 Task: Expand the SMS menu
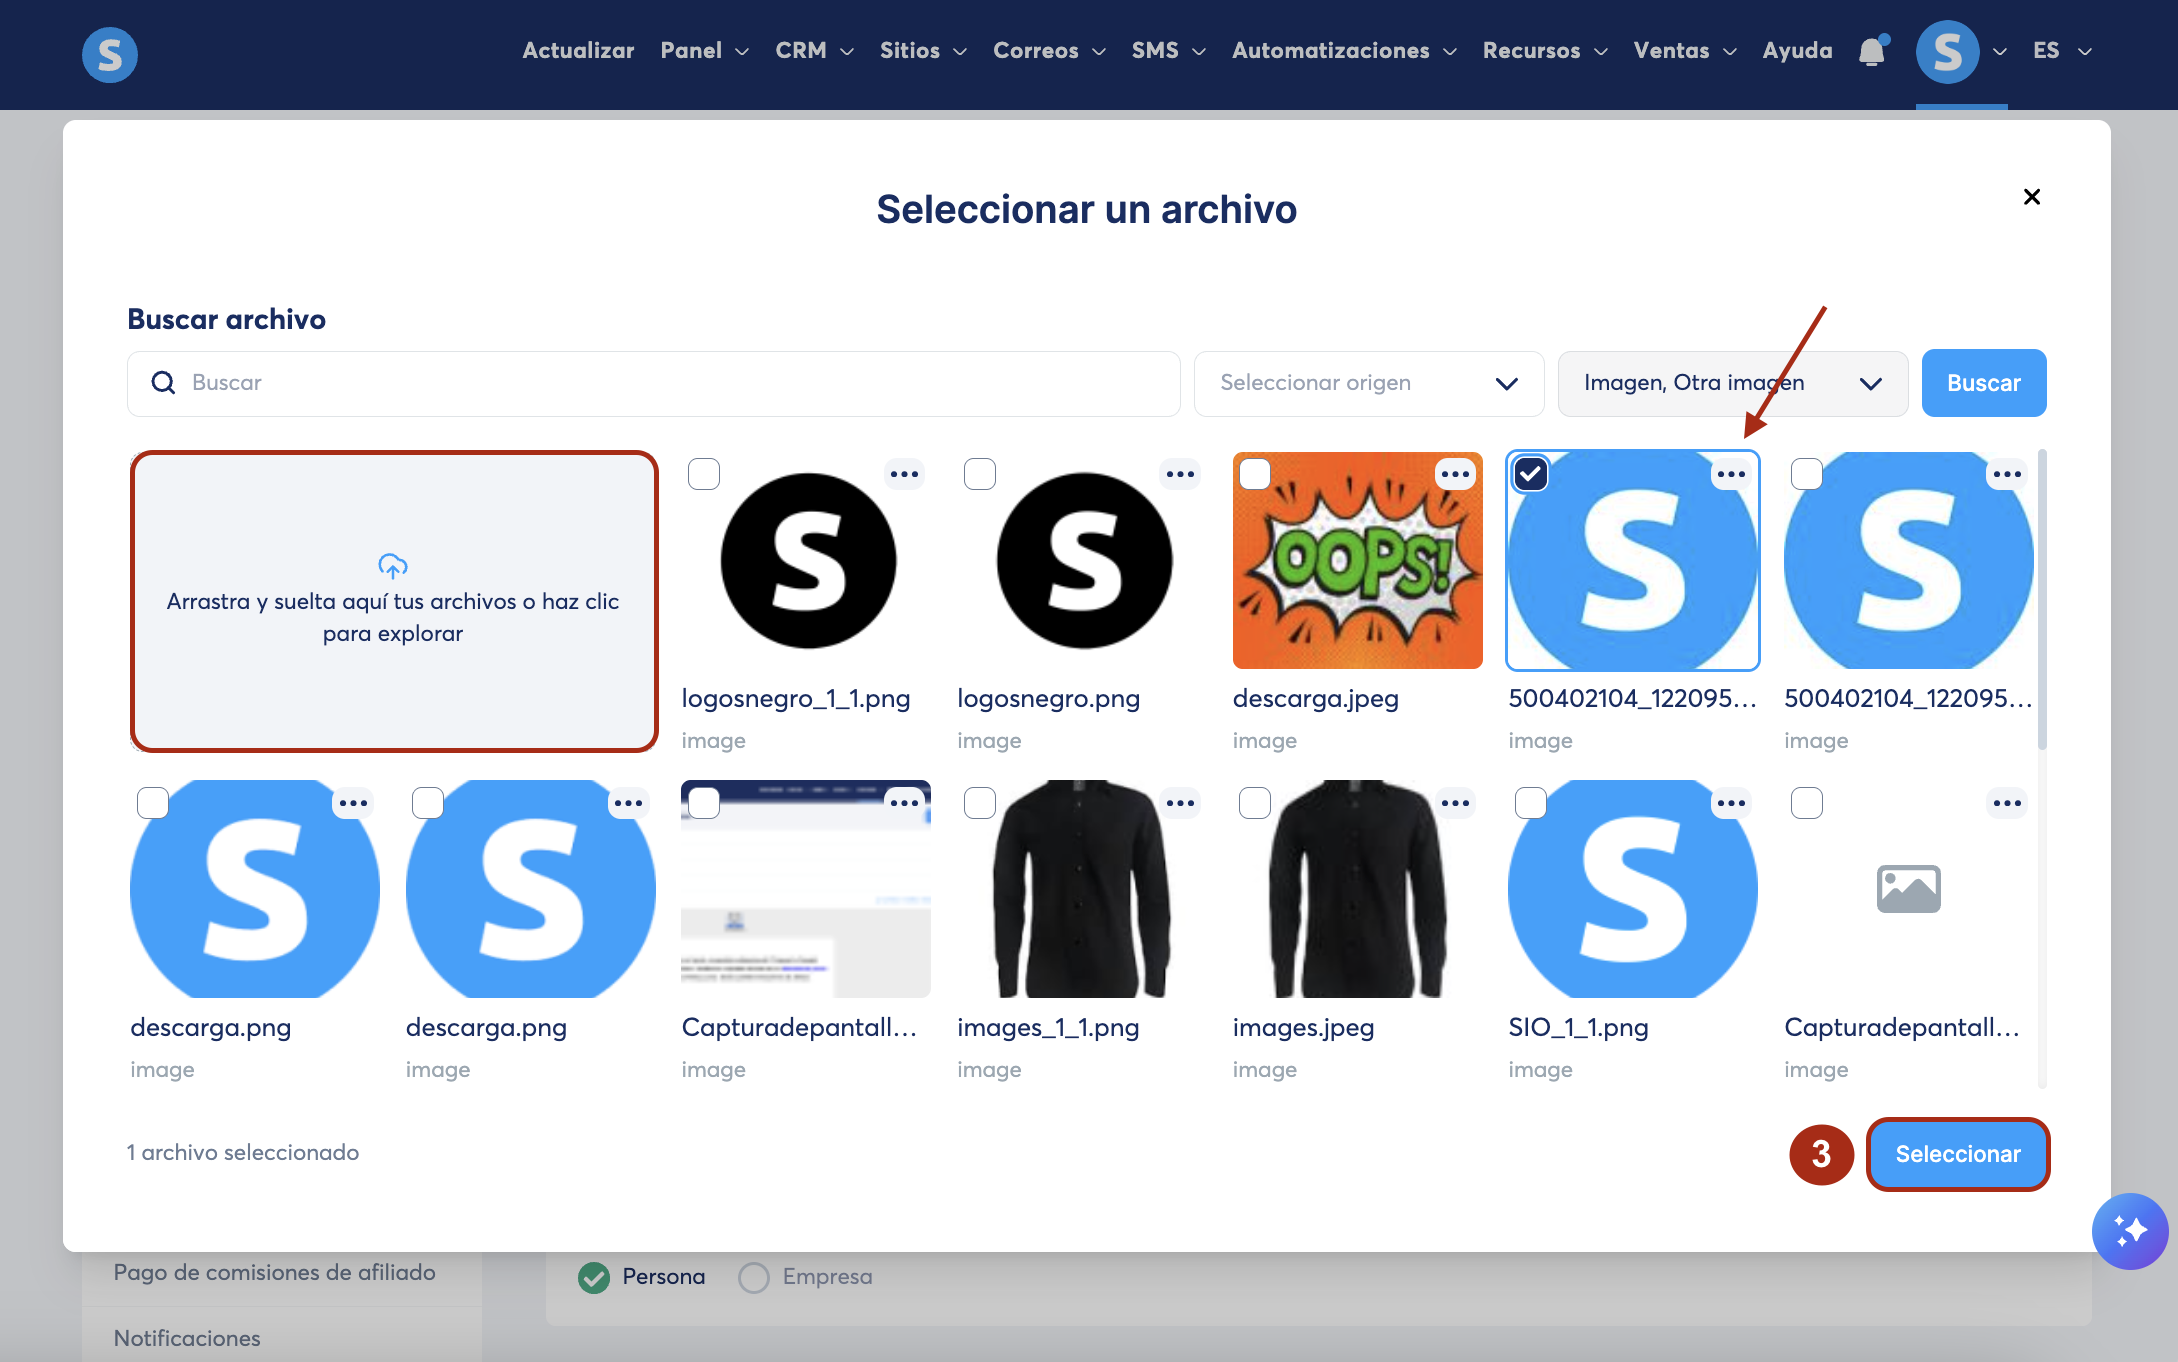click(x=1168, y=51)
